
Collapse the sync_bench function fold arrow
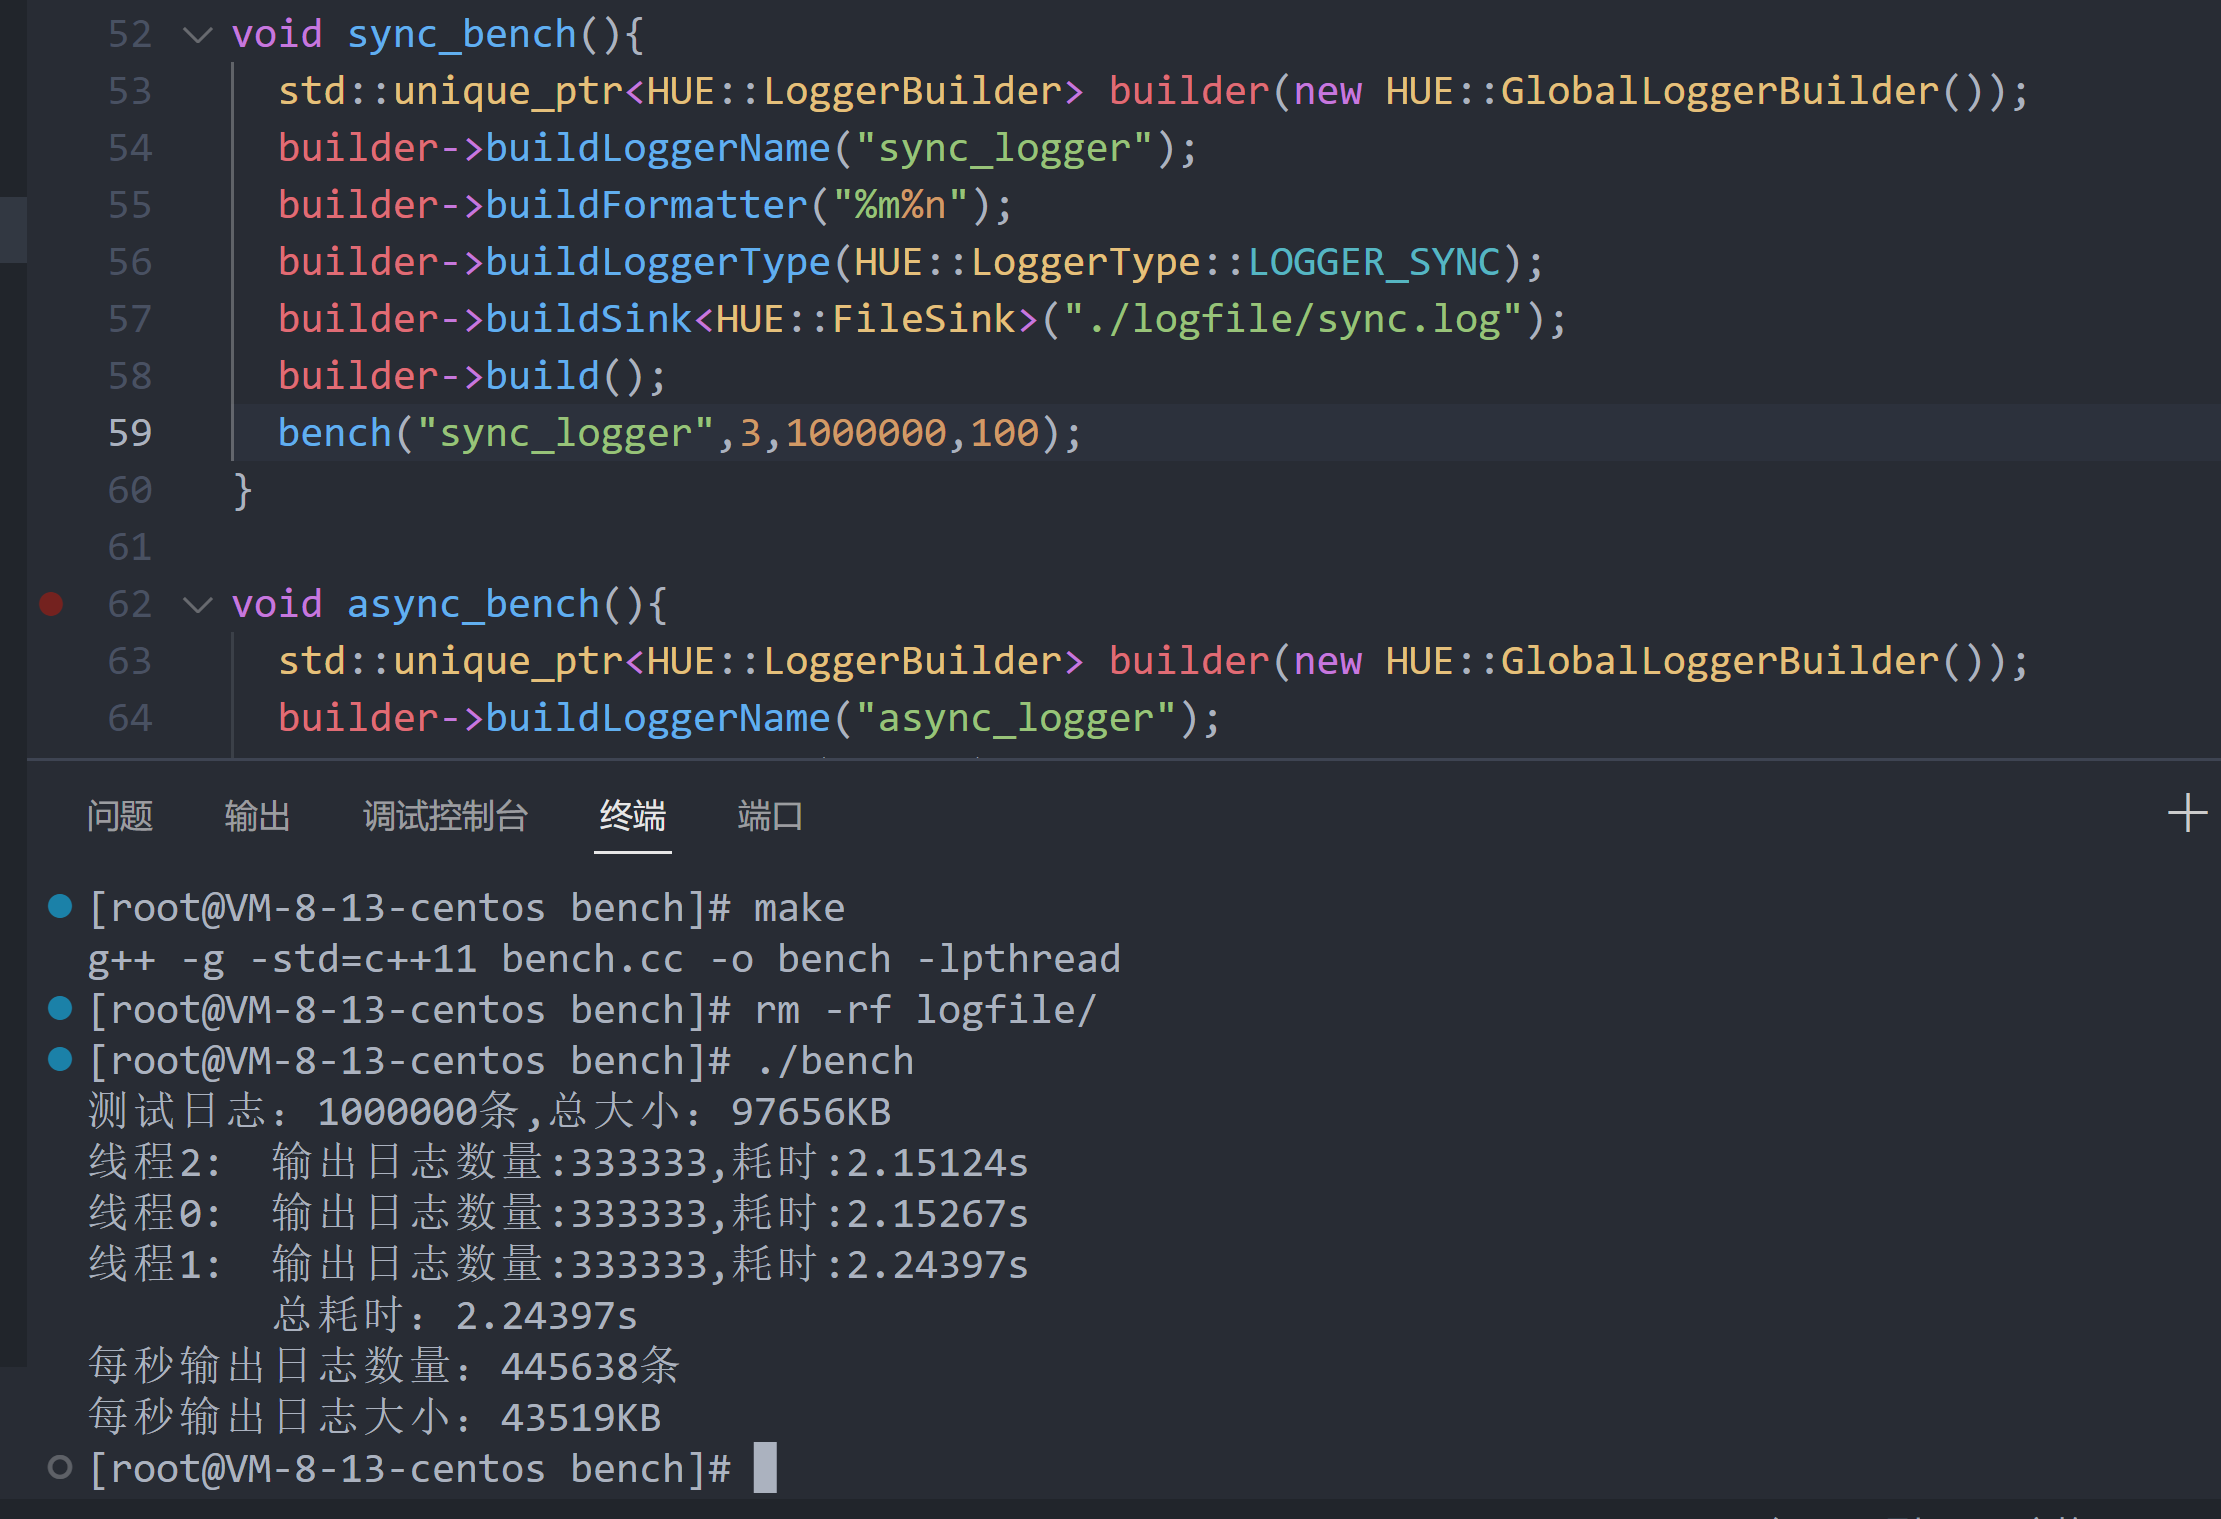[198, 35]
